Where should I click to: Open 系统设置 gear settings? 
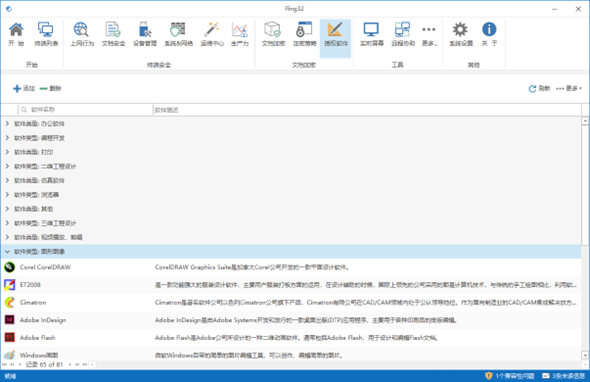click(461, 35)
